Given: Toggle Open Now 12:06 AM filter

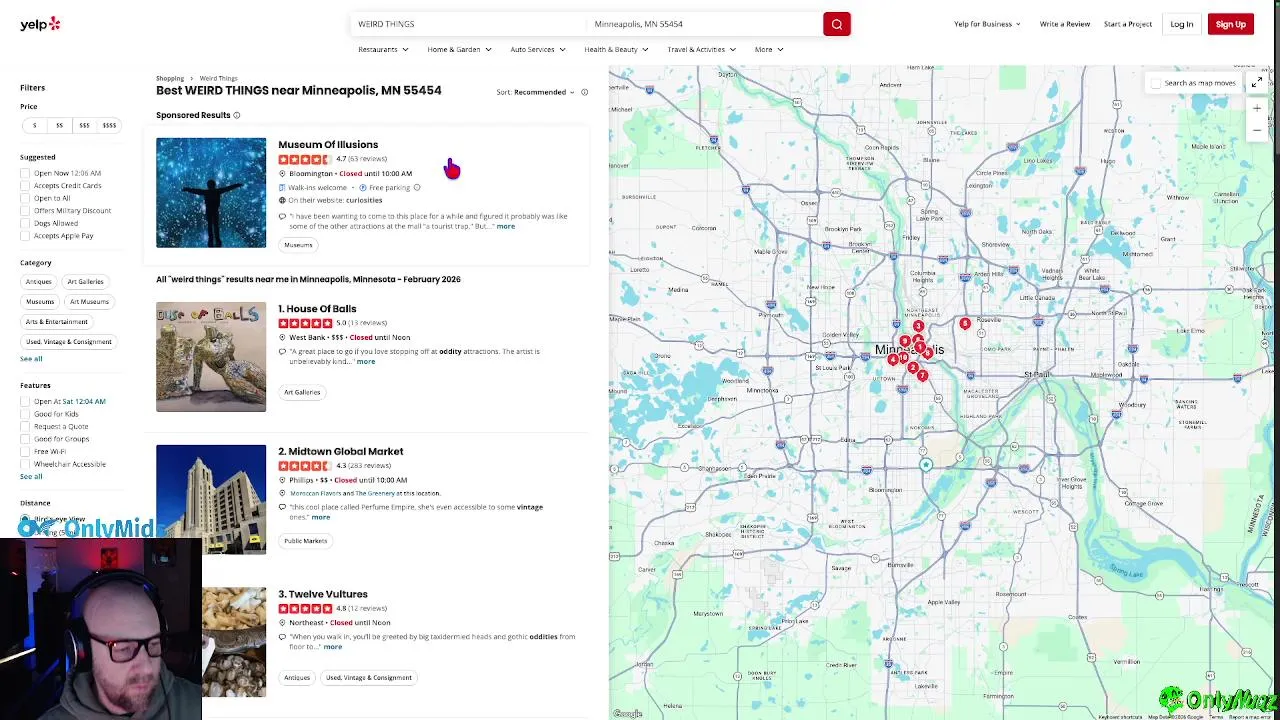Looking at the screenshot, I should (25, 173).
